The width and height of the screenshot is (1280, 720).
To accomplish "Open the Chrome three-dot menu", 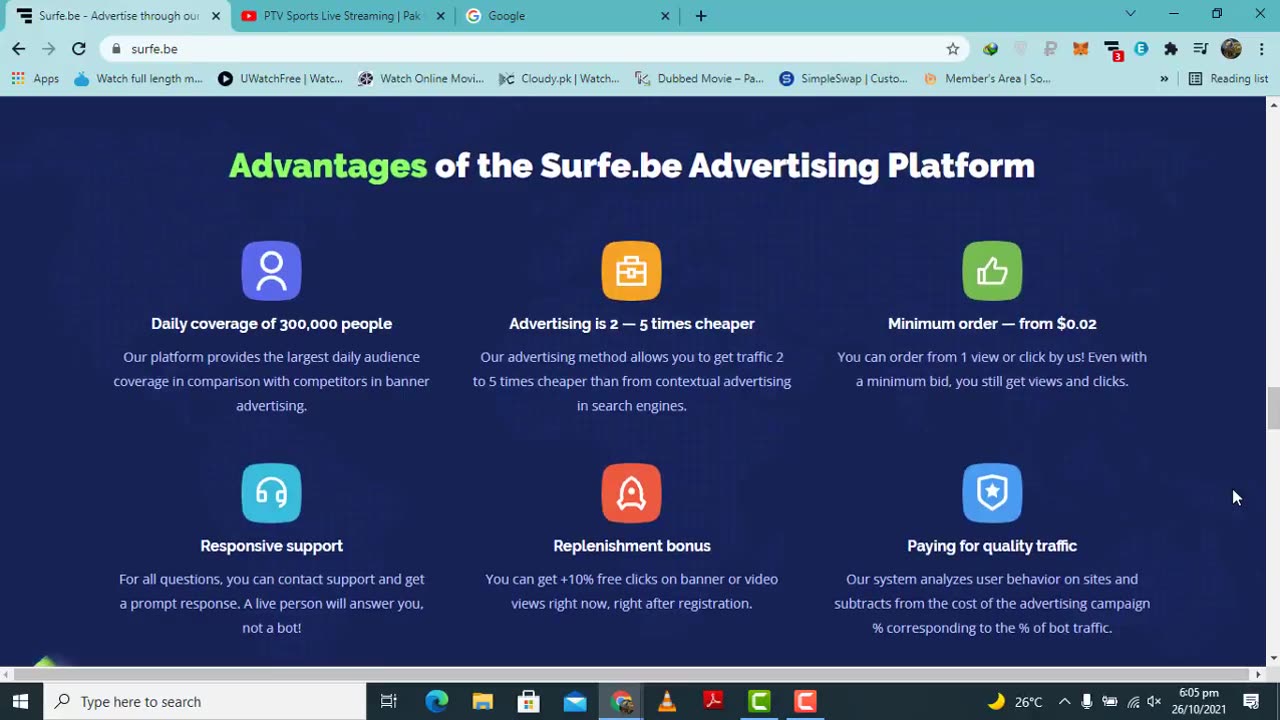I will (1261, 48).
